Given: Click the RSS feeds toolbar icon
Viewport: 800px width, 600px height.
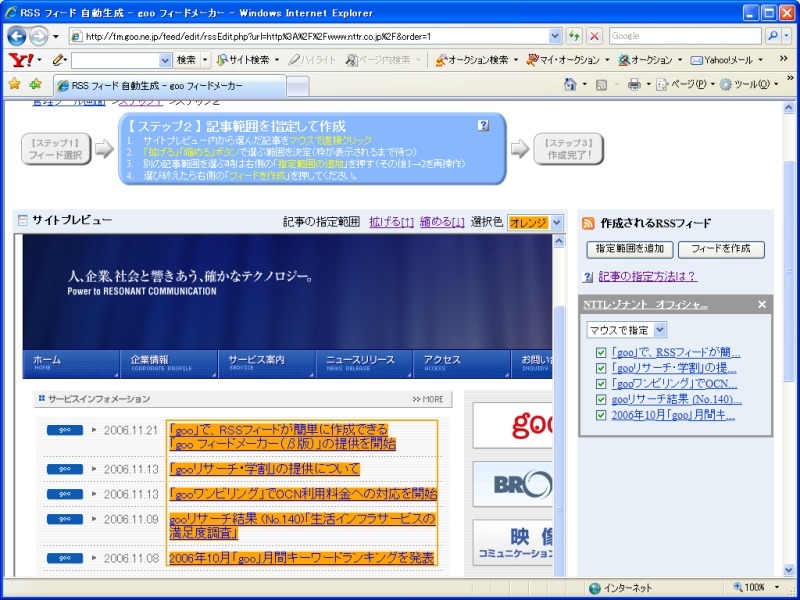Looking at the screenshot, I should (x=602, y=85).
